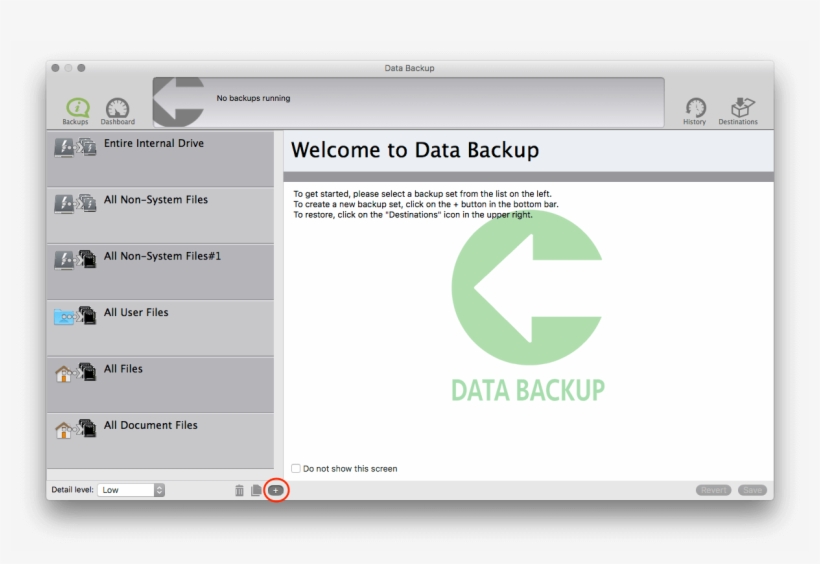Click the Entire Internal Drive backup icon

coord(75,148)
